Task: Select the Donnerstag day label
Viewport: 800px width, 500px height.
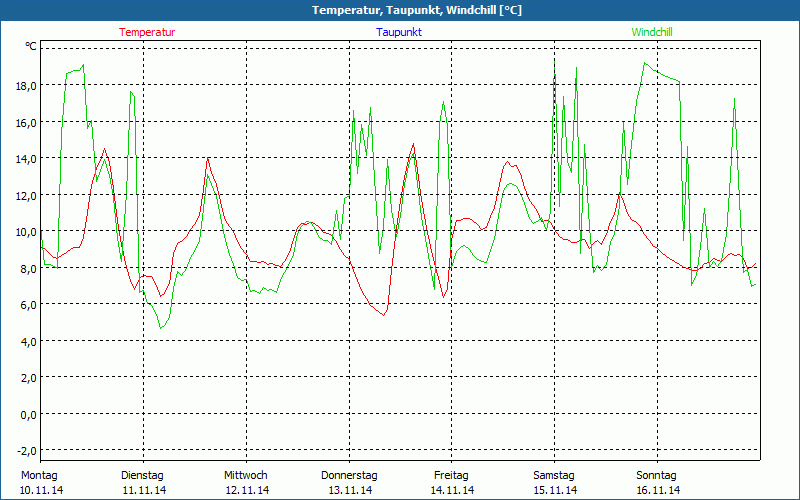Action: pyautogui.click(x=349, y=475)
